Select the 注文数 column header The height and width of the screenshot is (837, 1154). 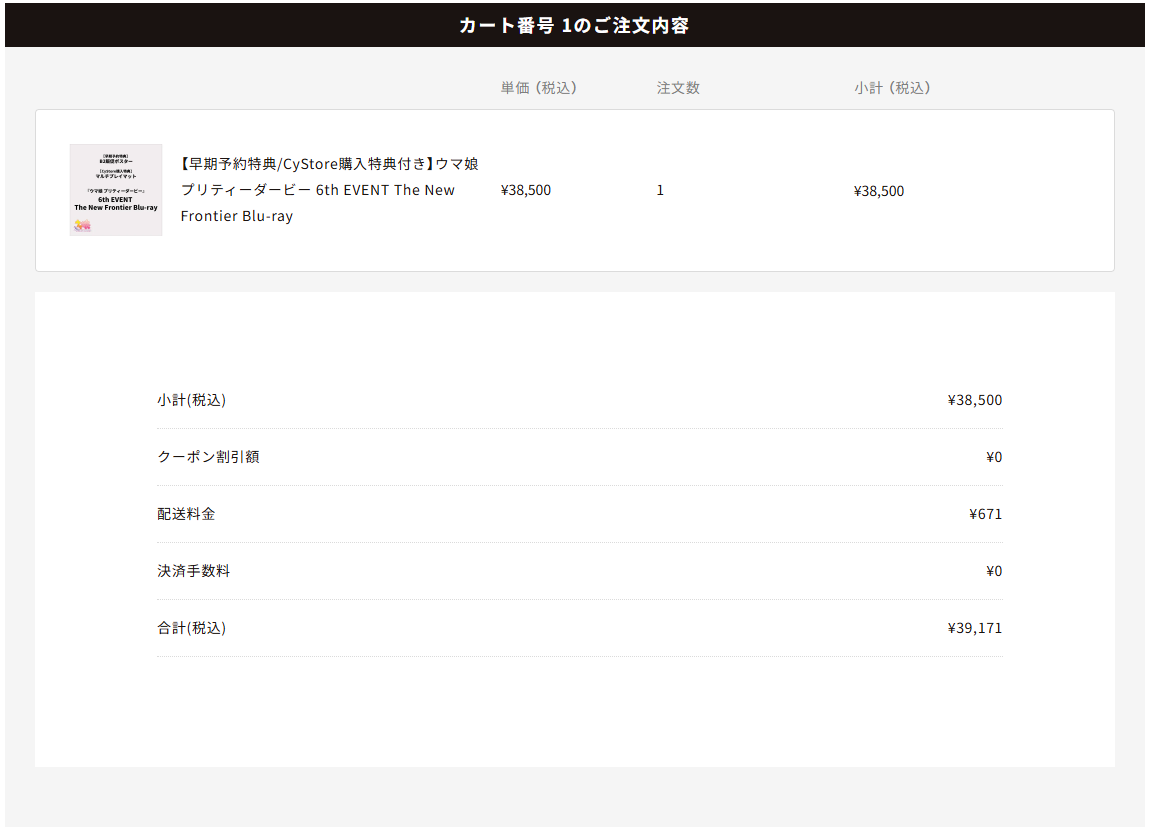[678, 88]
